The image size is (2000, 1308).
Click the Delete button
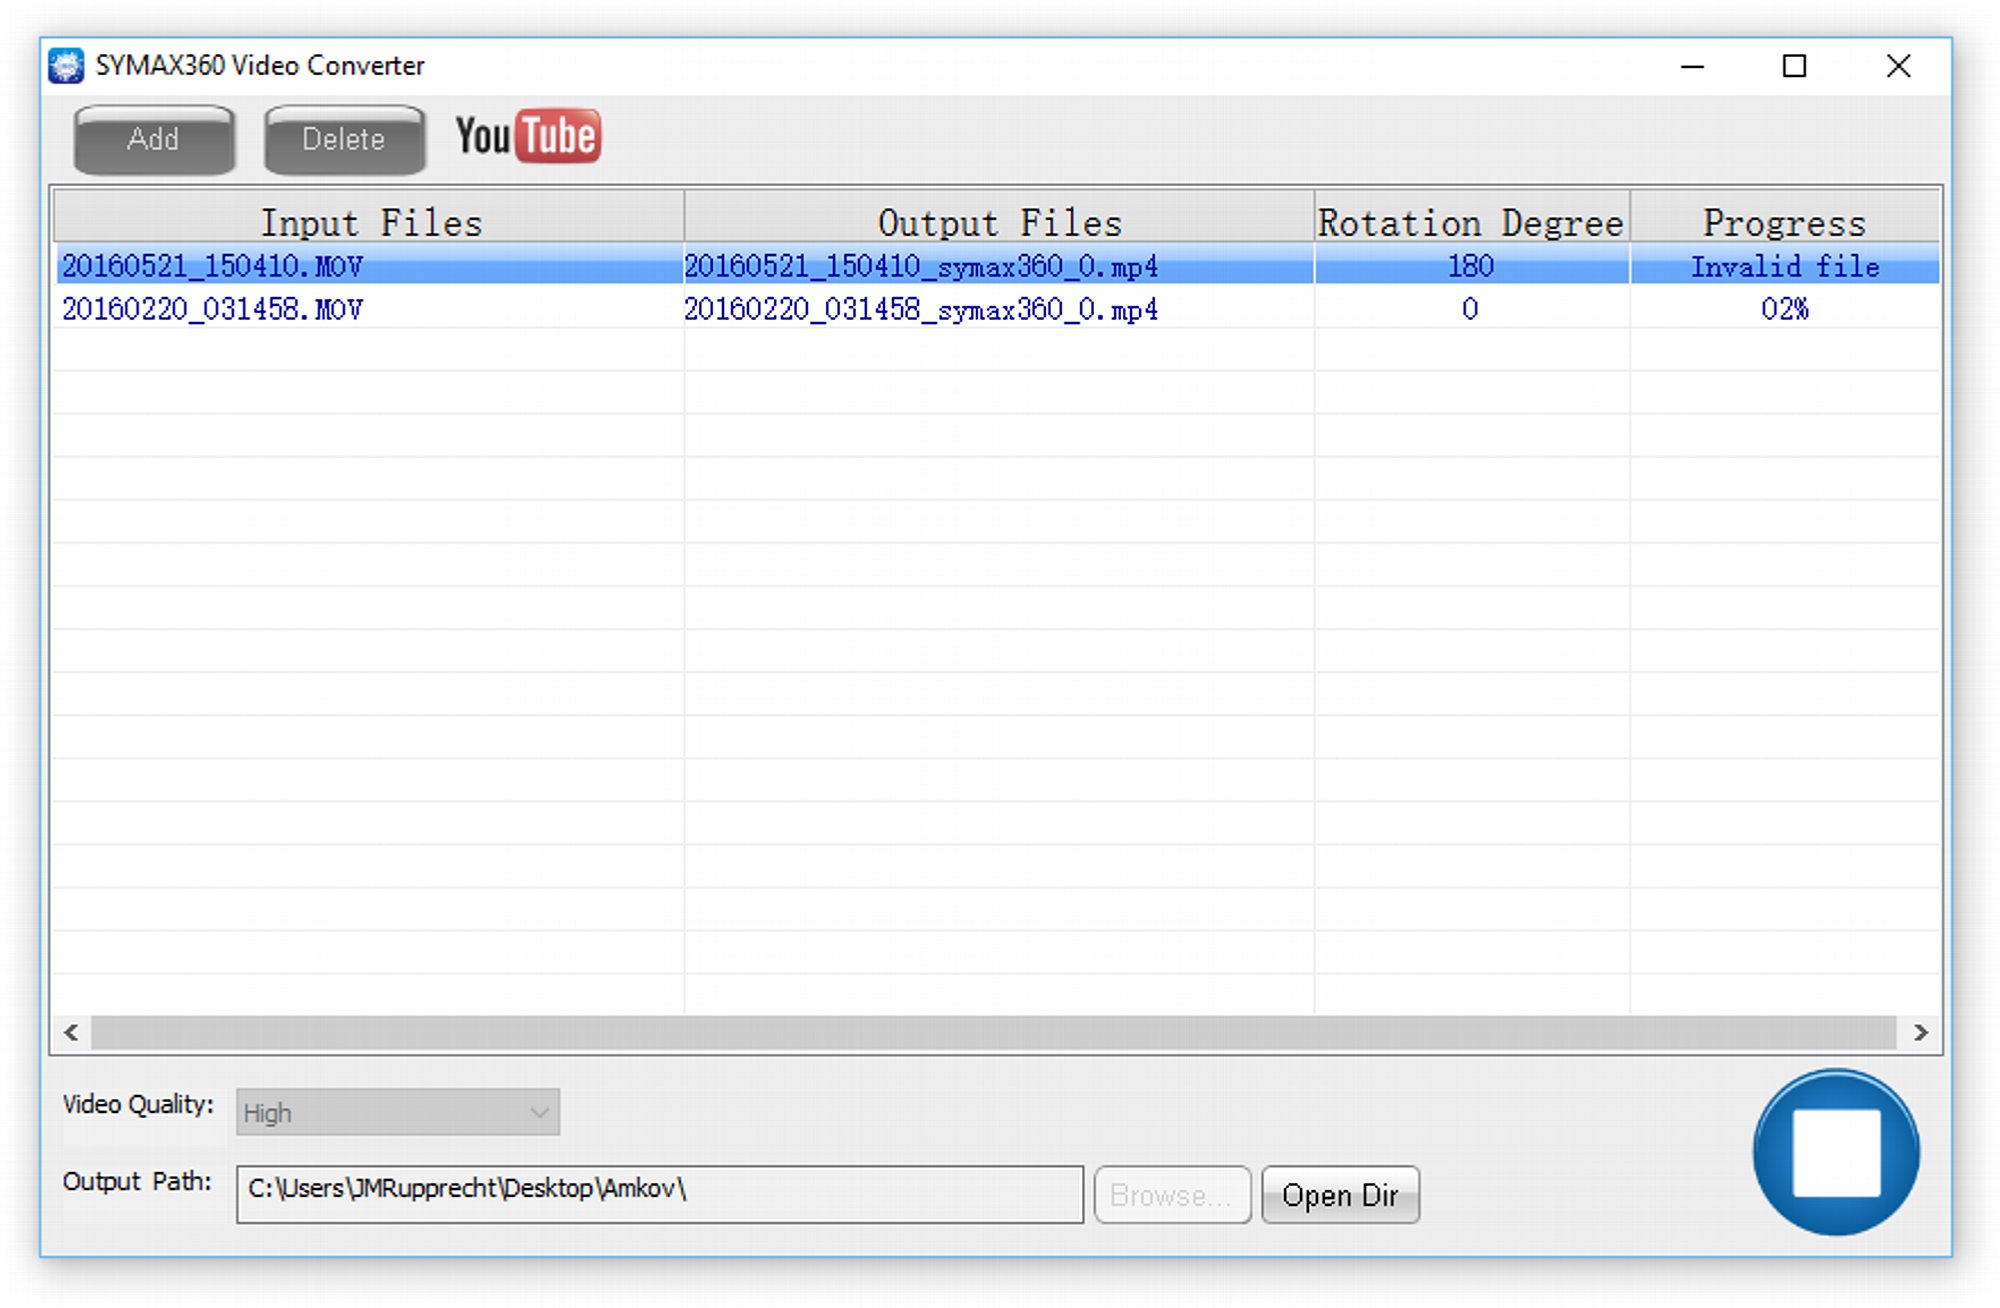(x=344, y=140)
